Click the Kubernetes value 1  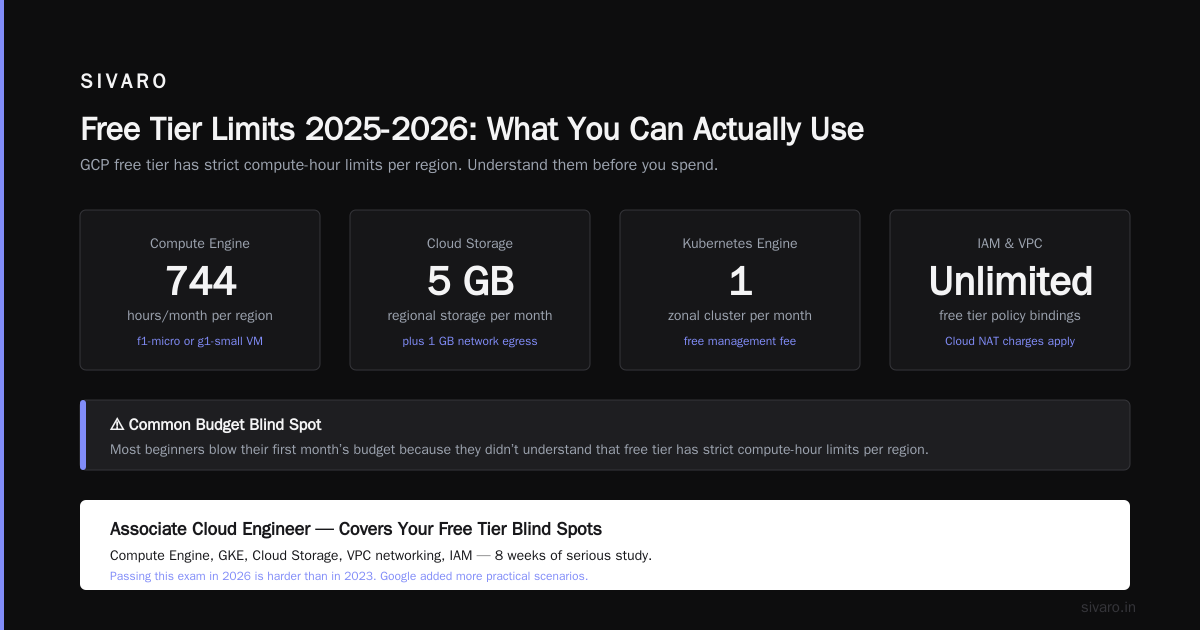740,281
